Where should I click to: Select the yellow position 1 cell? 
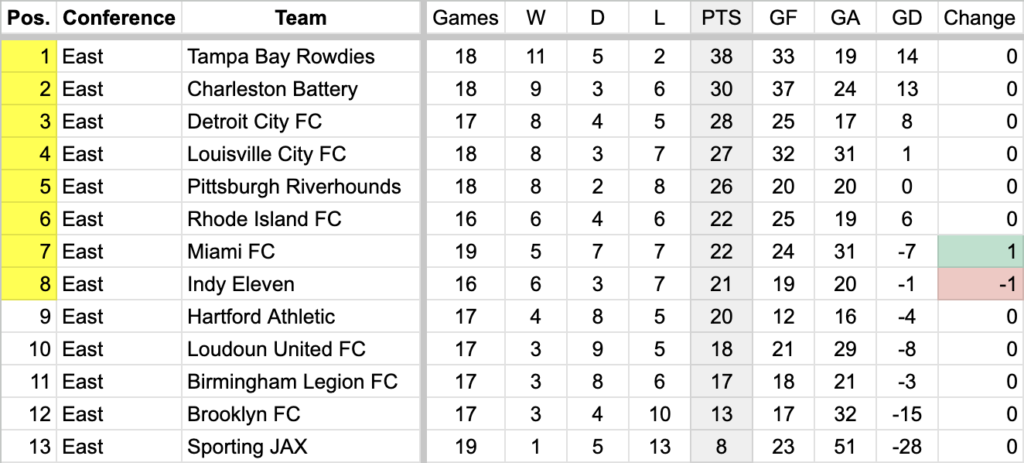pyautogui.click(x=29, y=56)
